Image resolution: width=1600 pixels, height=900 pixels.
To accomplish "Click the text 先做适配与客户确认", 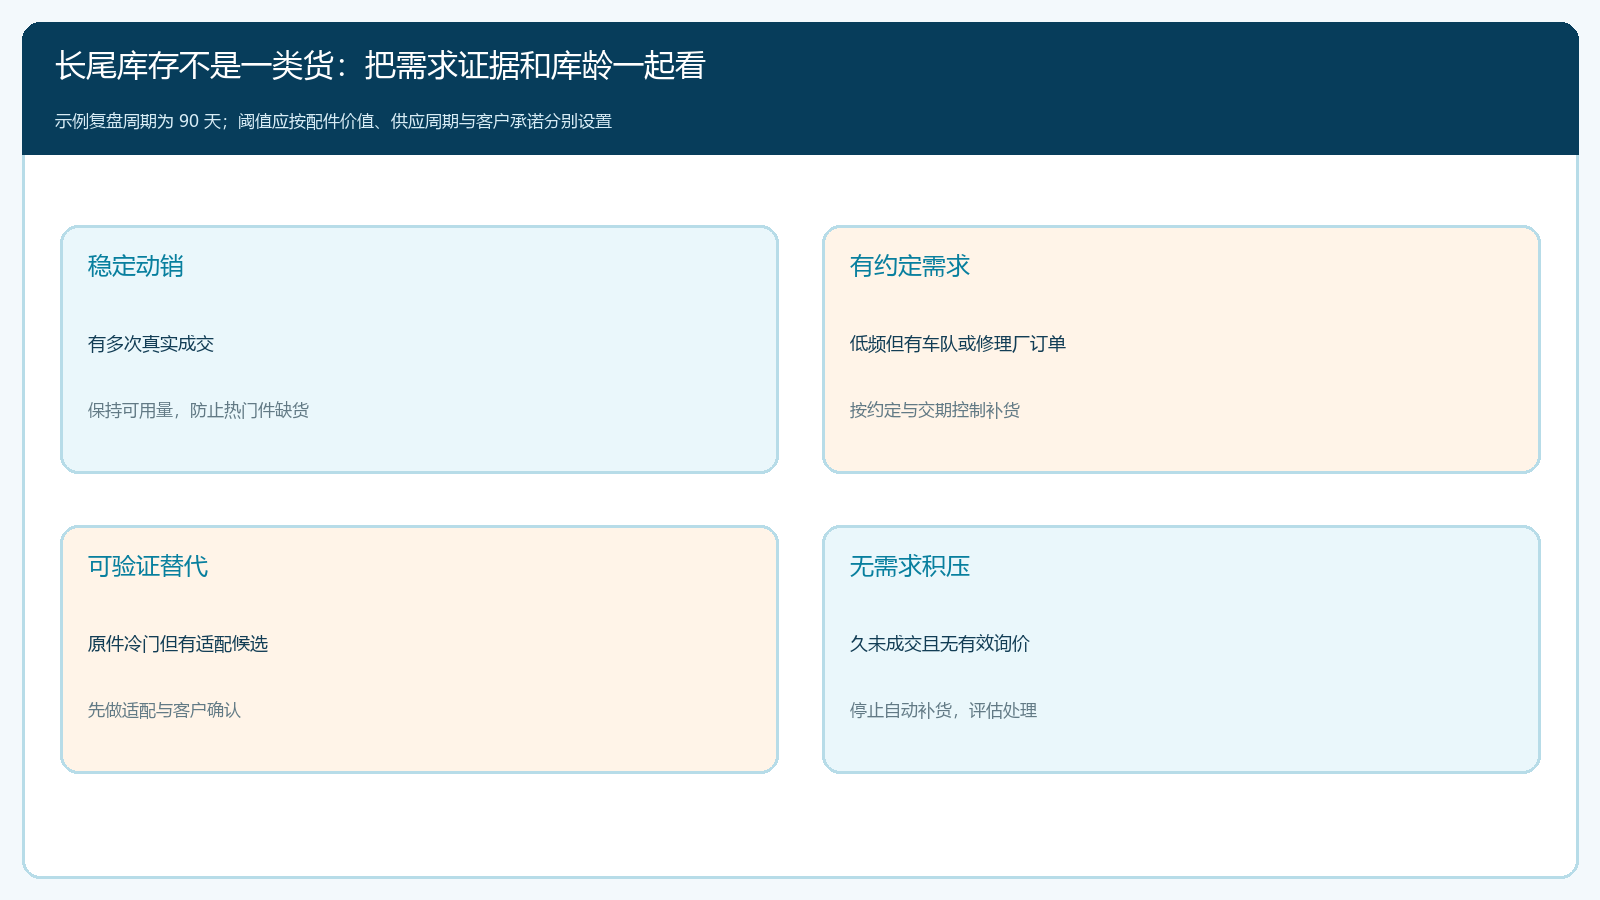I will coord(164,710).
